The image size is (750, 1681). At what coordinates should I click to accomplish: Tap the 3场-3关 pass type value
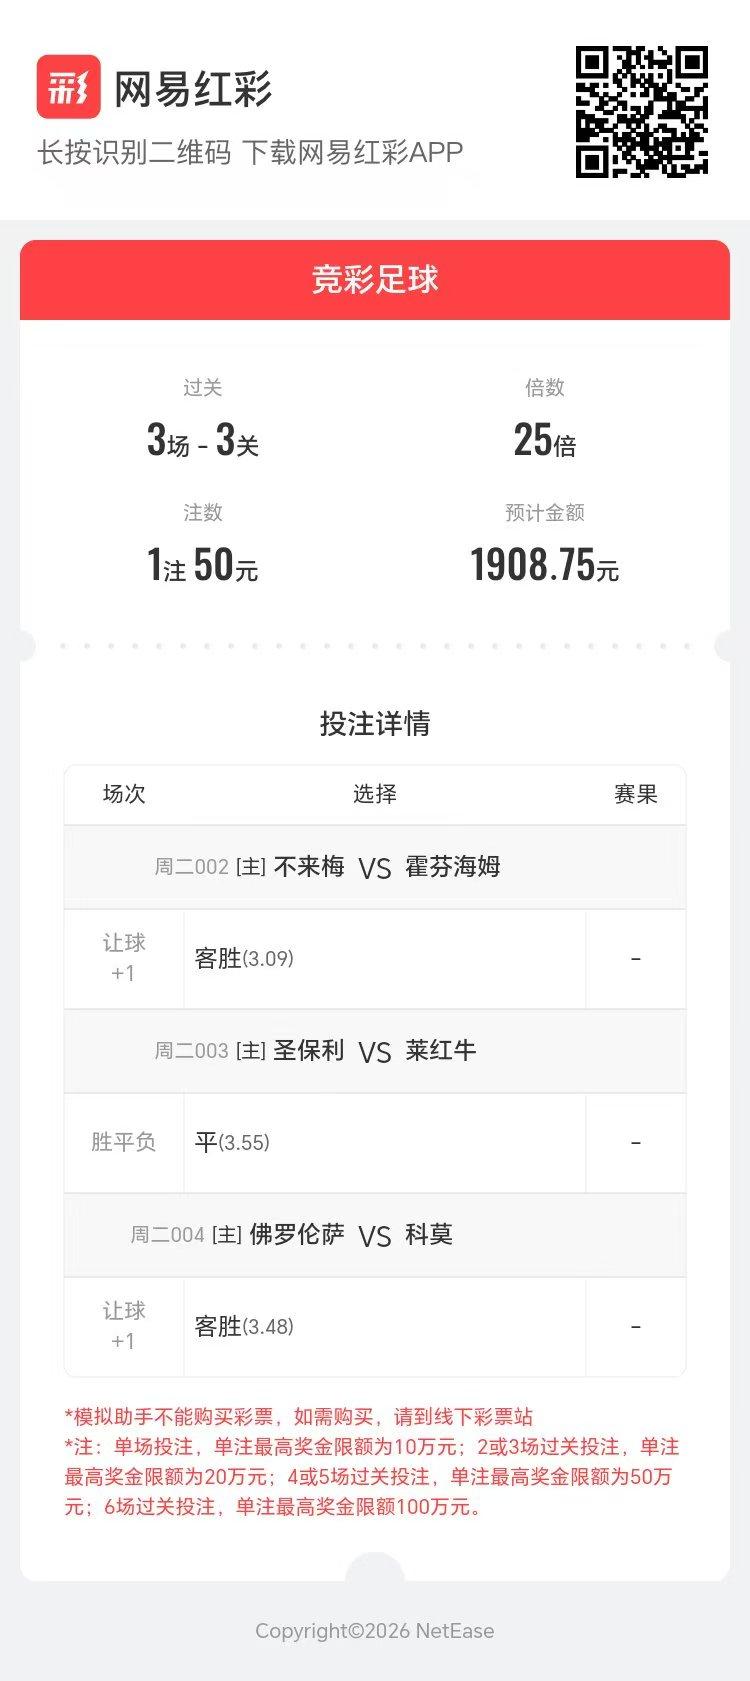point(203,440)
